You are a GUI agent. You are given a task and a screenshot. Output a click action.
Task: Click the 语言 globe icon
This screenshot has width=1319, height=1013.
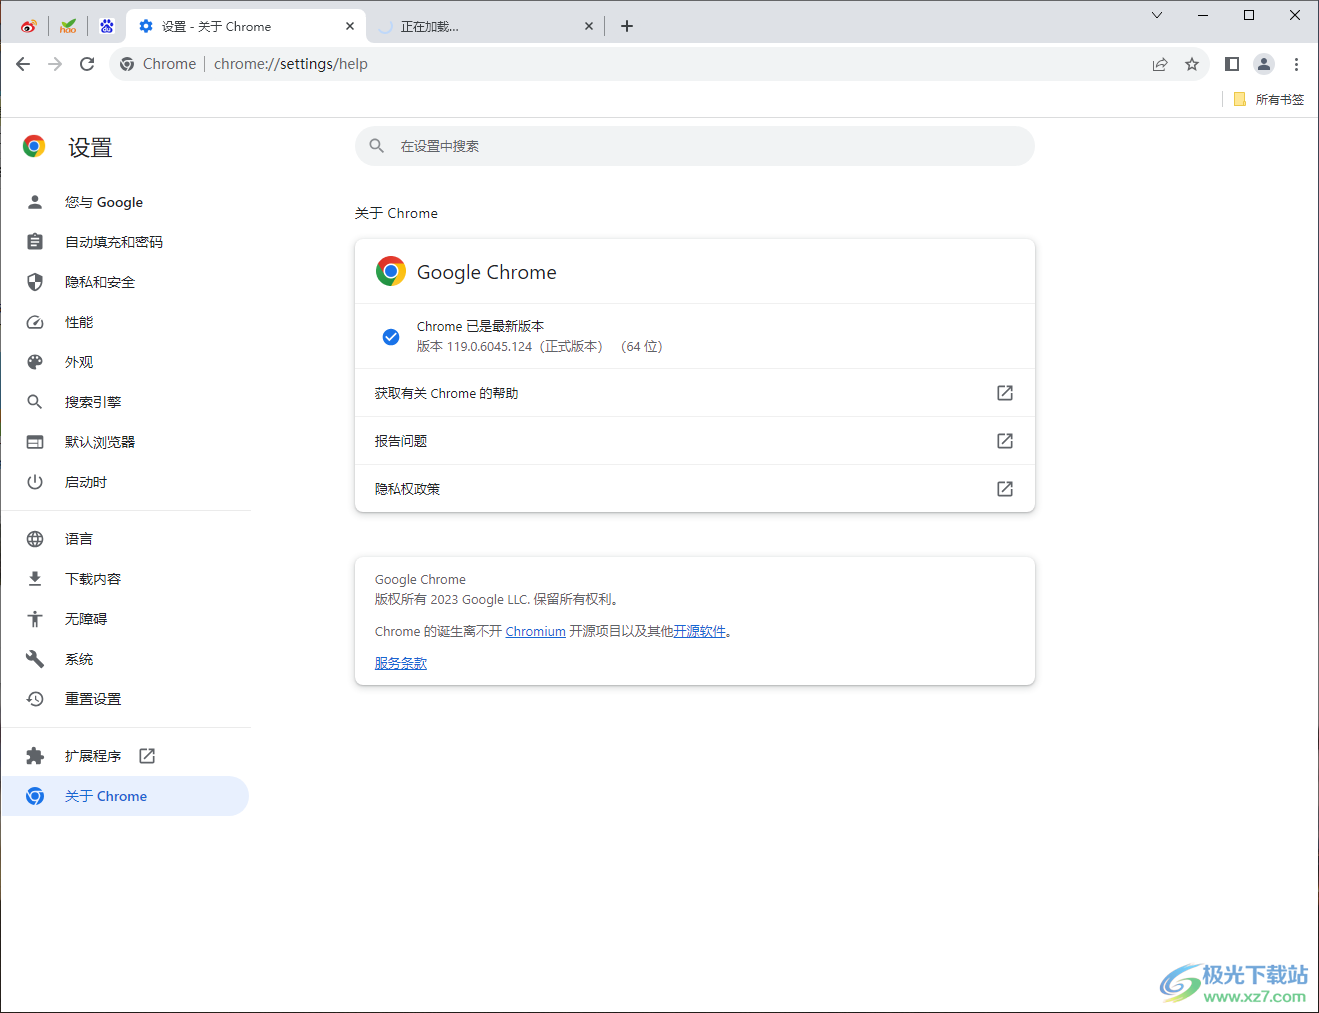pos(35,539)
